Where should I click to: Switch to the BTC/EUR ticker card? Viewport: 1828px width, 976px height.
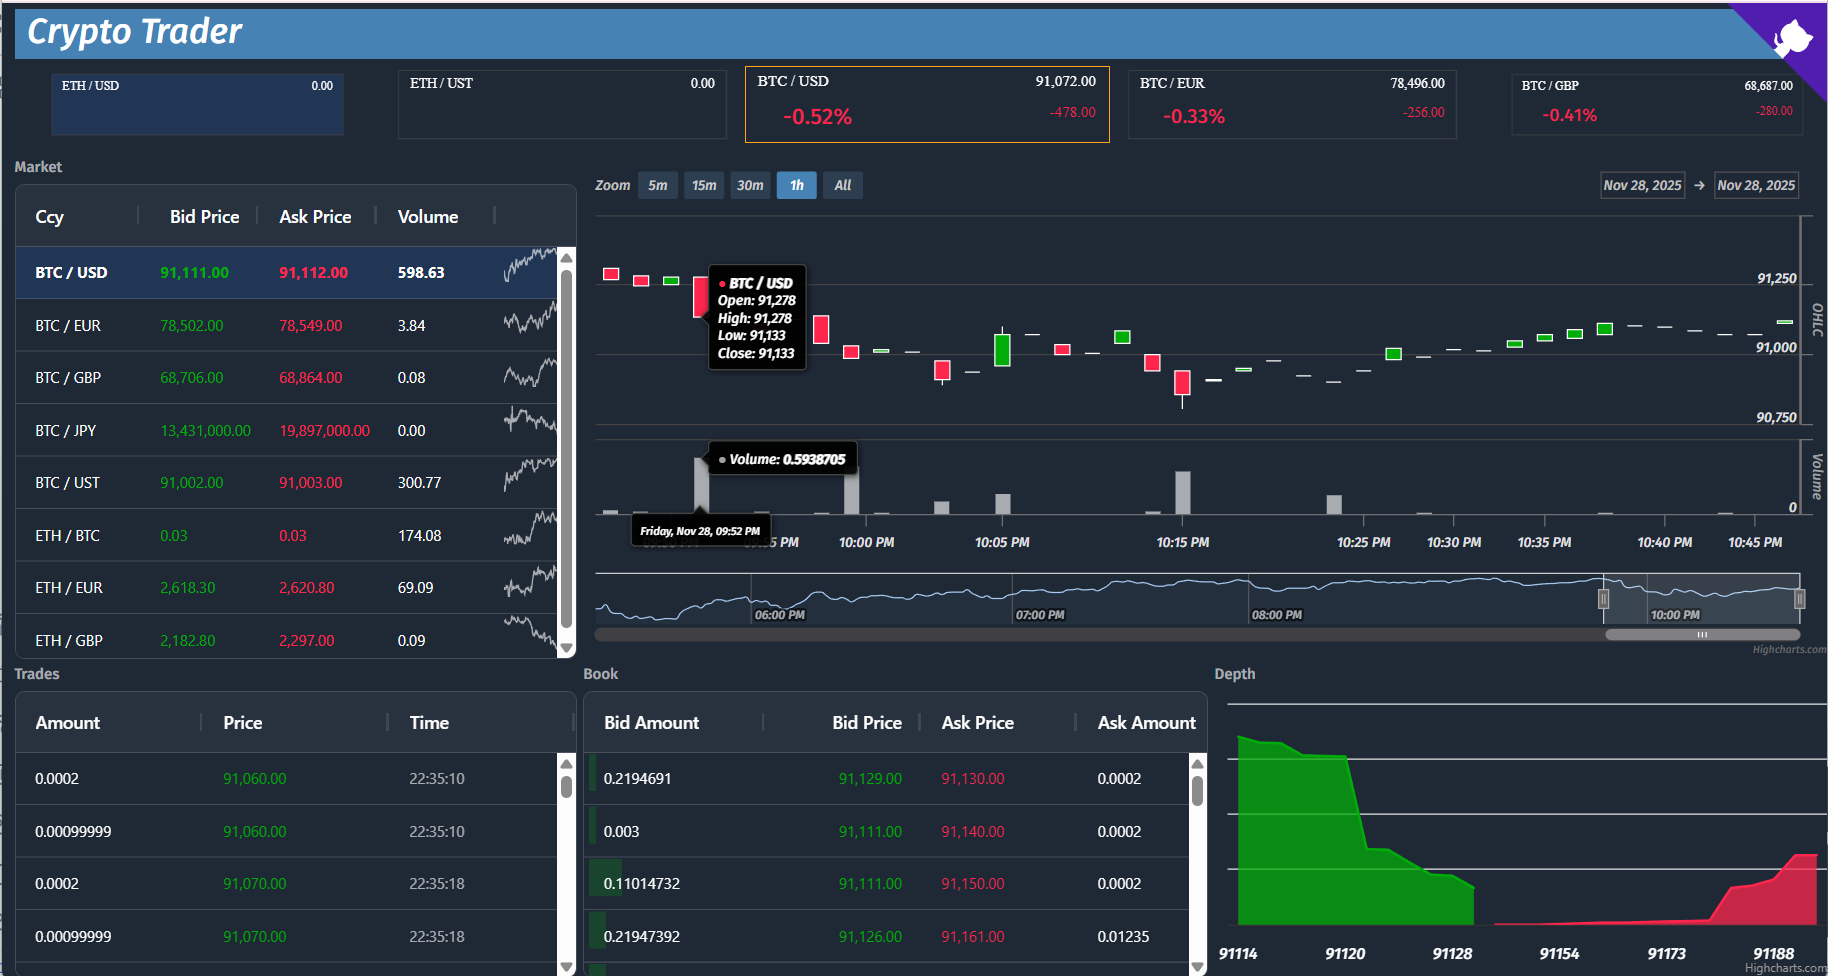pyautogui.click(x=1292, y=104)
